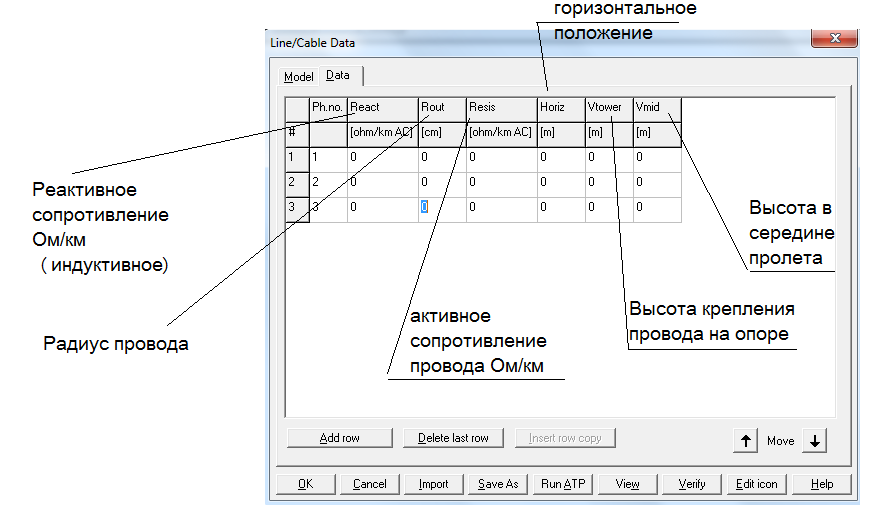Select the Ph.no. cell in row 1
Viewport: 879px width, 517px height.
pos(329,160)
